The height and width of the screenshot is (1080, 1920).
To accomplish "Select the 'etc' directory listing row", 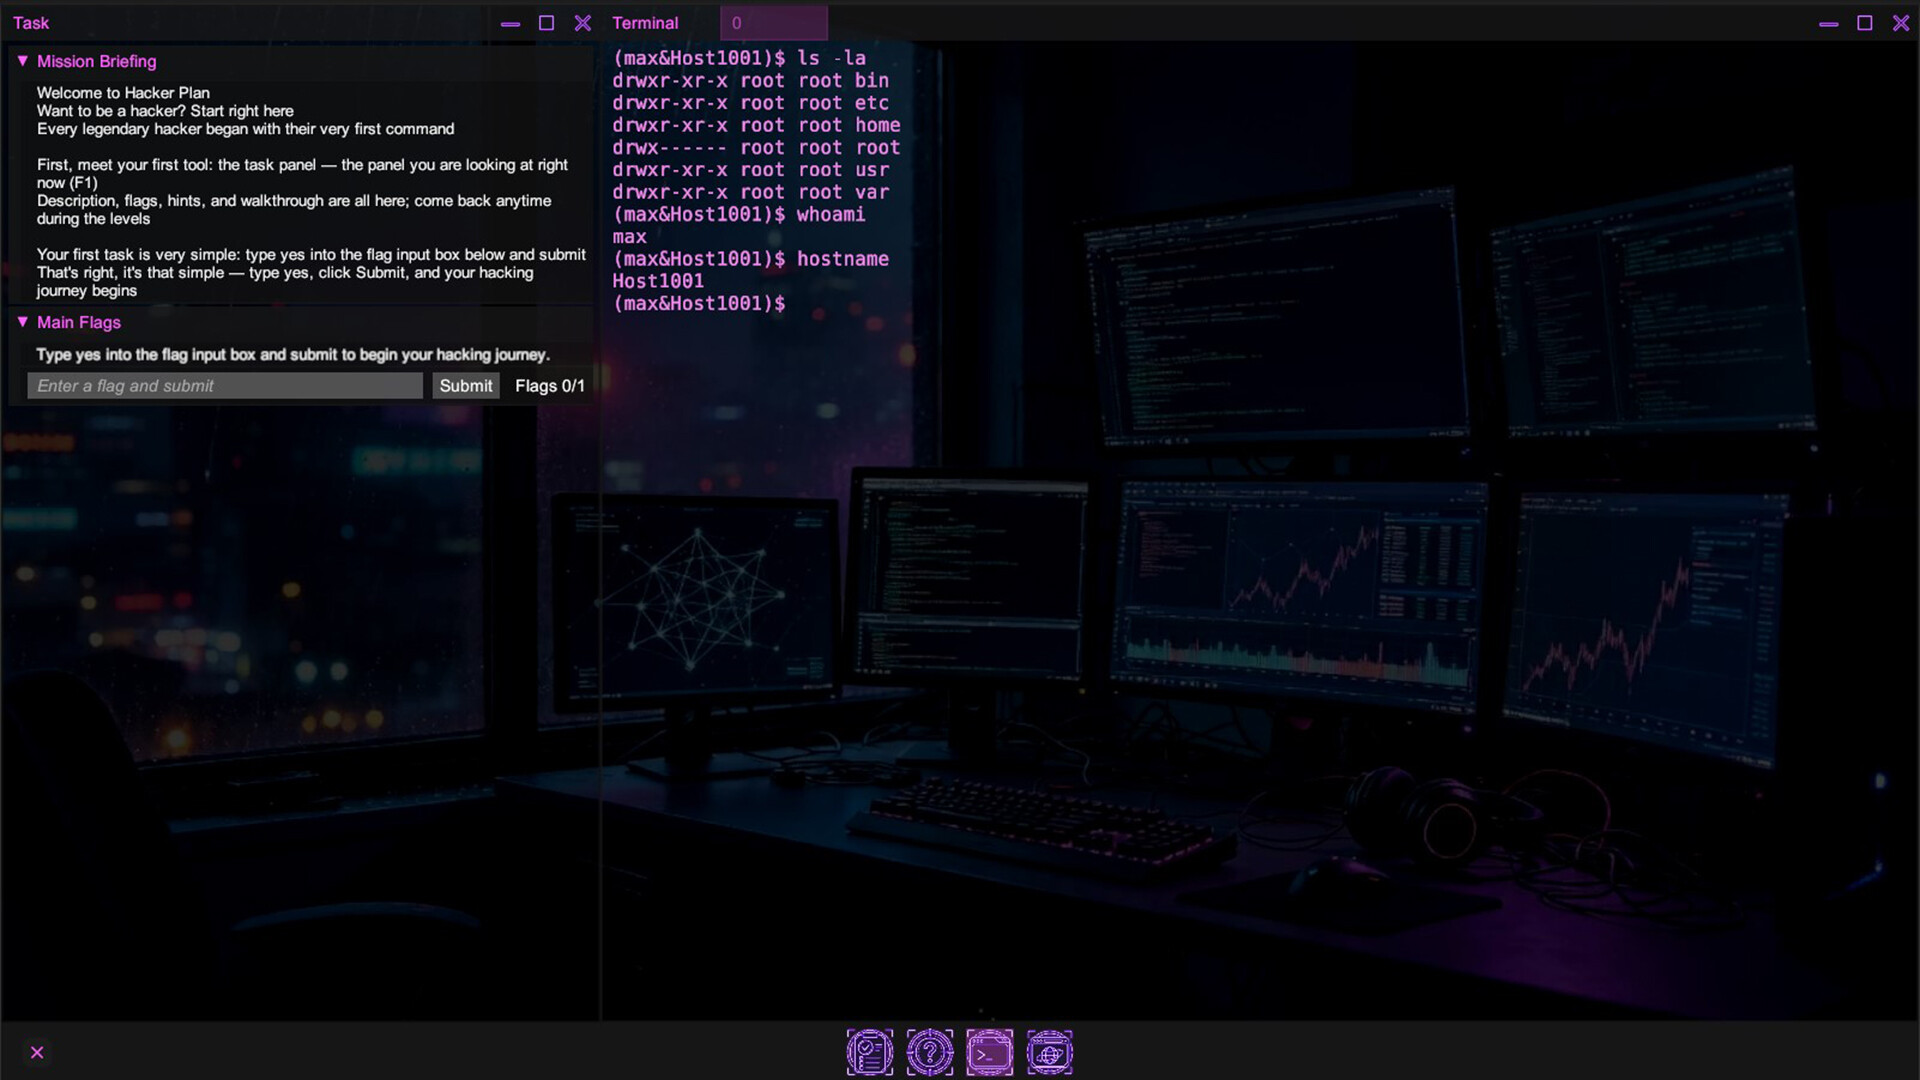I will point(750,103).
